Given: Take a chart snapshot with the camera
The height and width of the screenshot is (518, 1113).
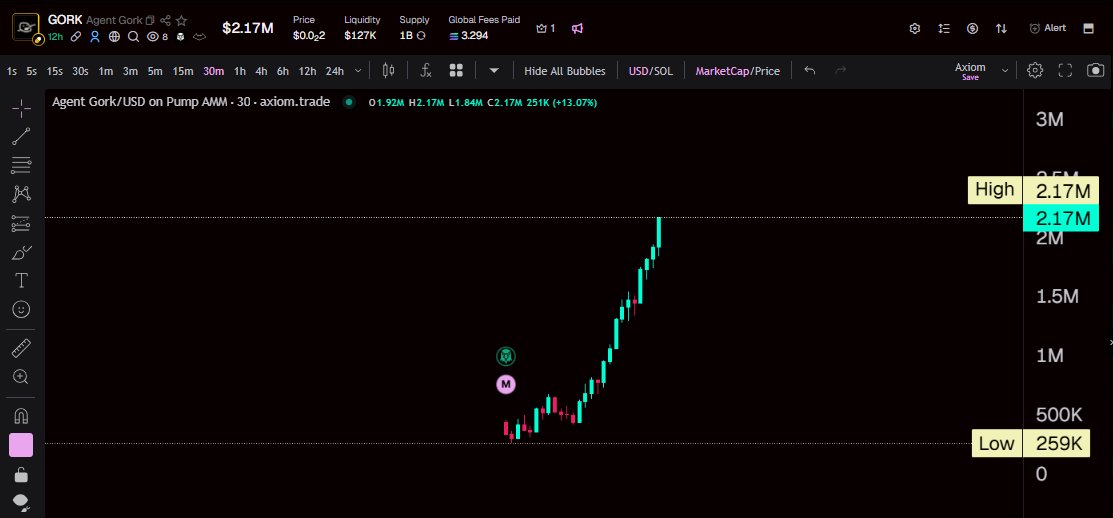Looking at the screenshot, I should [1096, 70].
